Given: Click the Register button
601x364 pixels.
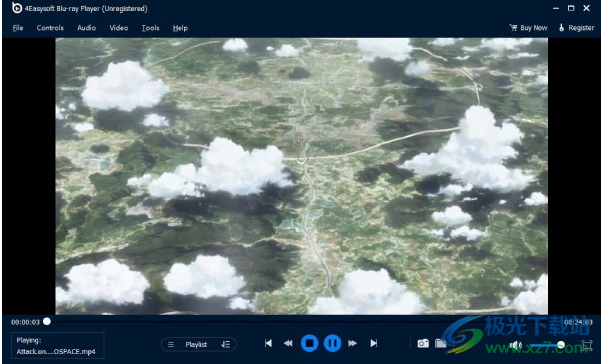Looking at the screenshot, I should click(576, 28).
